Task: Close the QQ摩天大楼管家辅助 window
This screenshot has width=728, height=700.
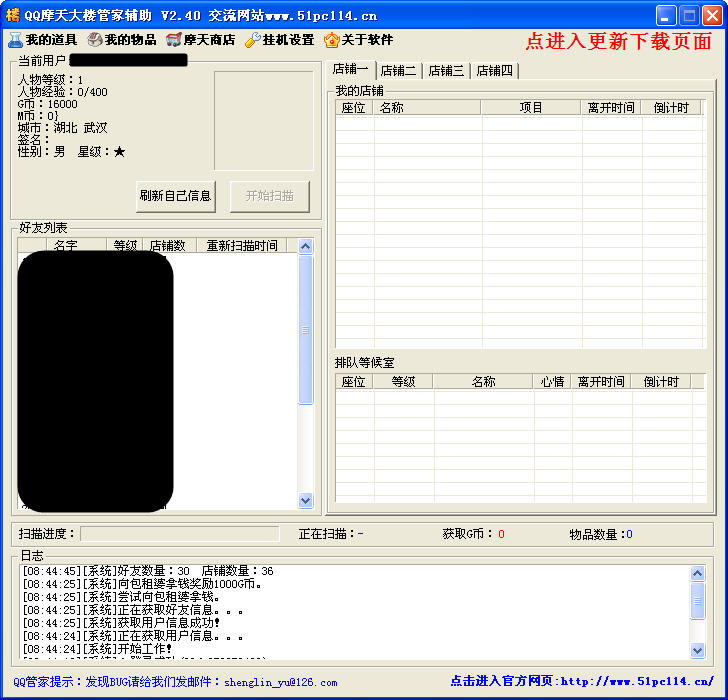Action: coord(712,15)
